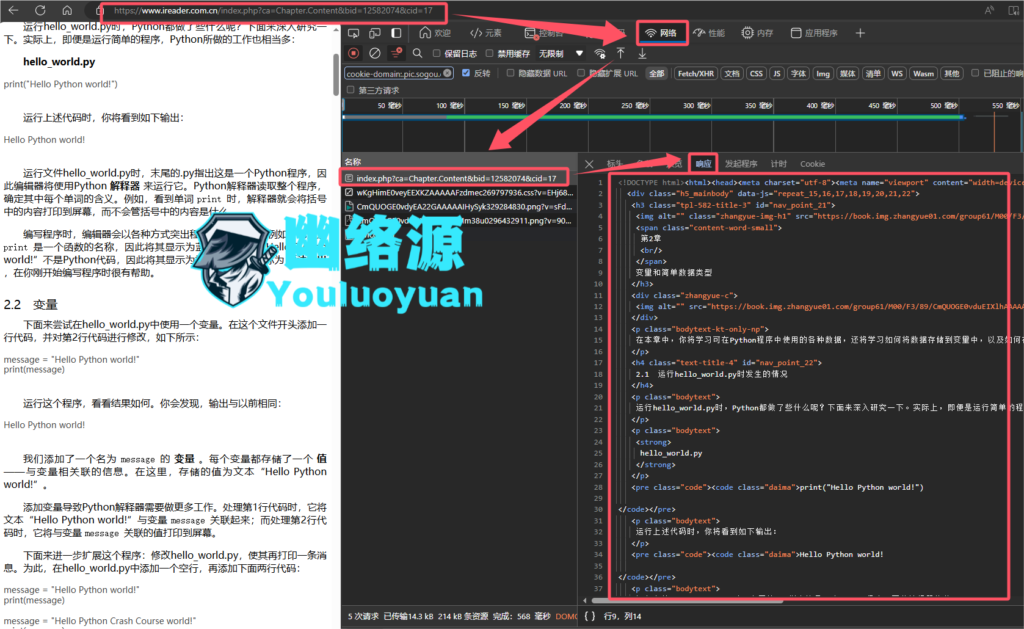1024x629 pixels.
Task: Filter requests by CSS
Action: click(x=756, y=74)
